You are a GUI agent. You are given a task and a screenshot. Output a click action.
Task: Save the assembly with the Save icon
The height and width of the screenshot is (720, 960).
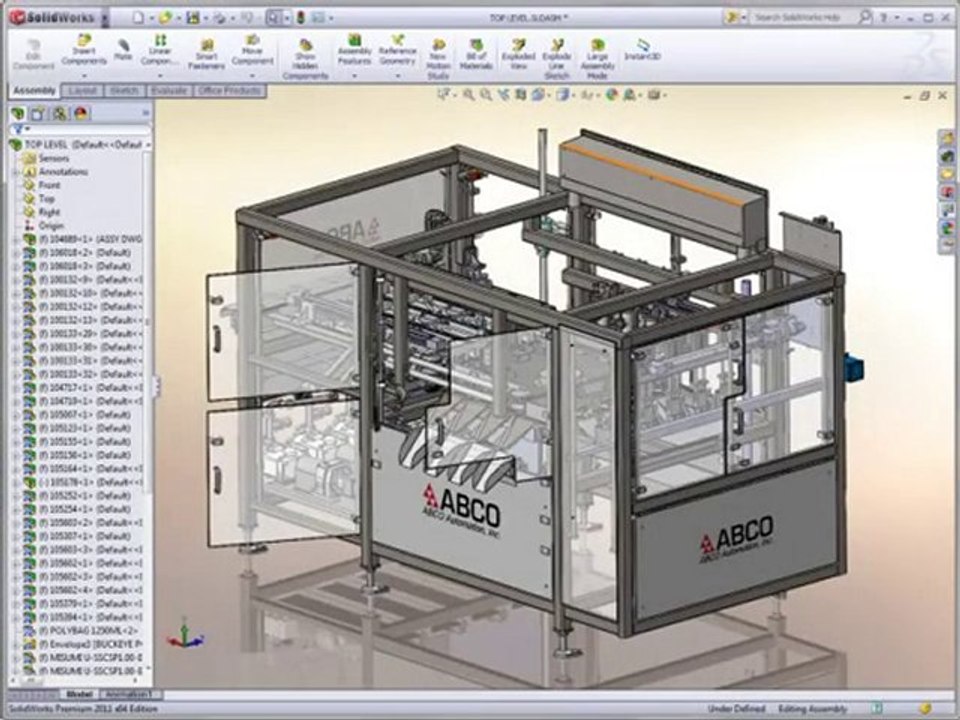[x=193, y=17]
